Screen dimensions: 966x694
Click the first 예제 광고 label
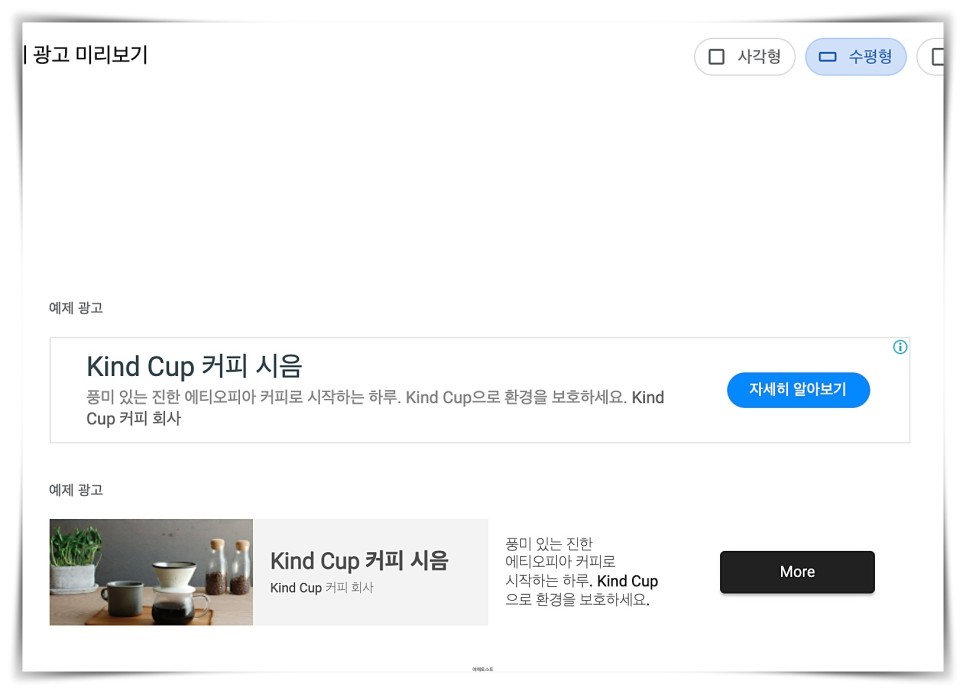(x=76, y=308)
